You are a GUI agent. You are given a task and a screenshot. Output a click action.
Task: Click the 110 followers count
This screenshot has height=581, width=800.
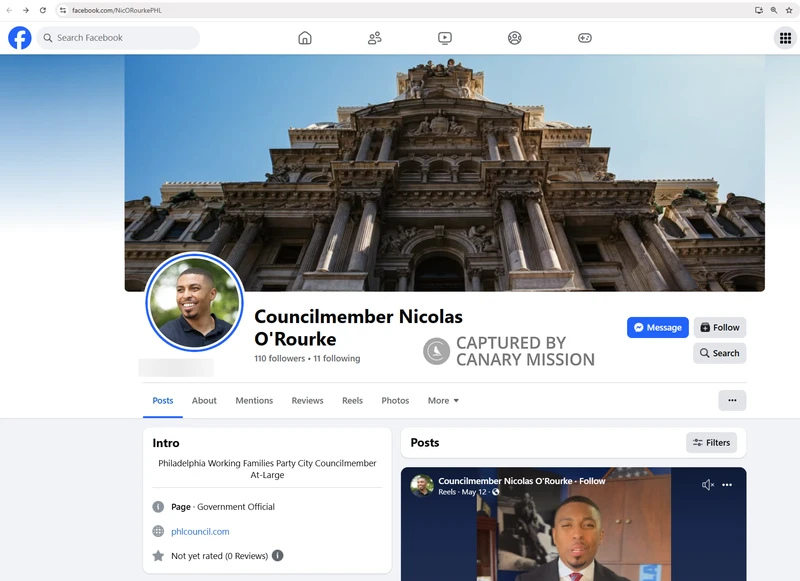280,358
